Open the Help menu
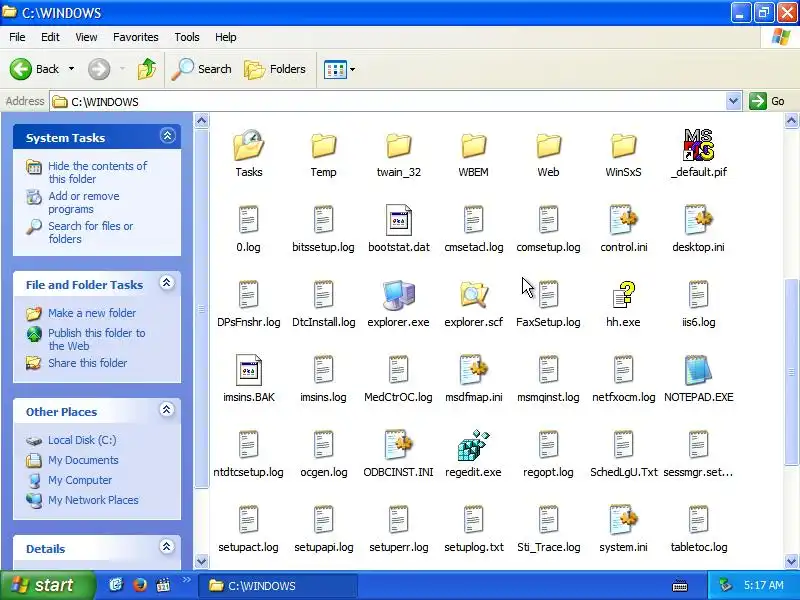800x600 pixels. click(x=226, y=37)
